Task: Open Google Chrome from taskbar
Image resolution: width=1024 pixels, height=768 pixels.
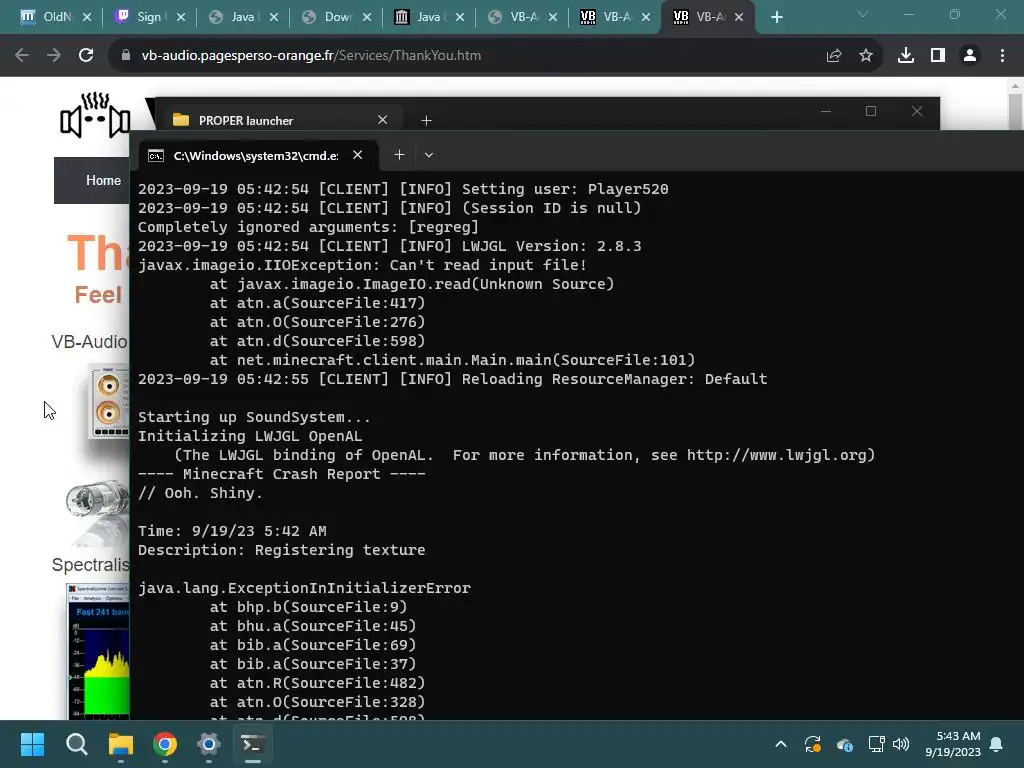Action: point(165,744)
